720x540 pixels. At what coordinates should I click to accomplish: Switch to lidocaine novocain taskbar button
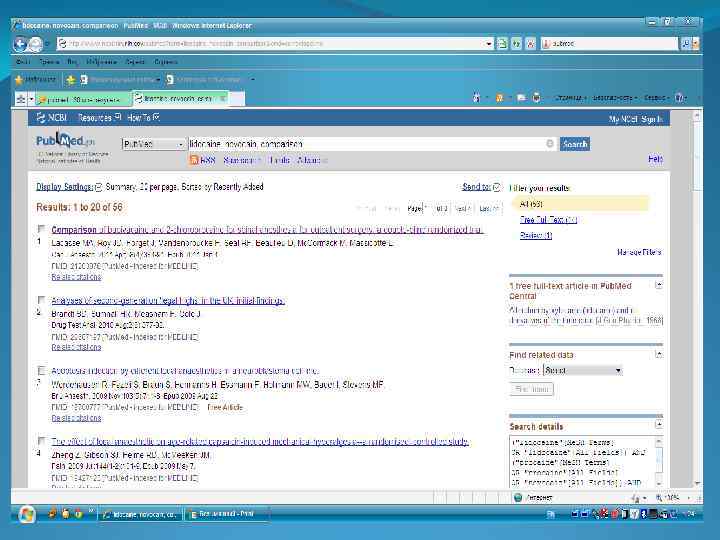click(x=140, y=514)
